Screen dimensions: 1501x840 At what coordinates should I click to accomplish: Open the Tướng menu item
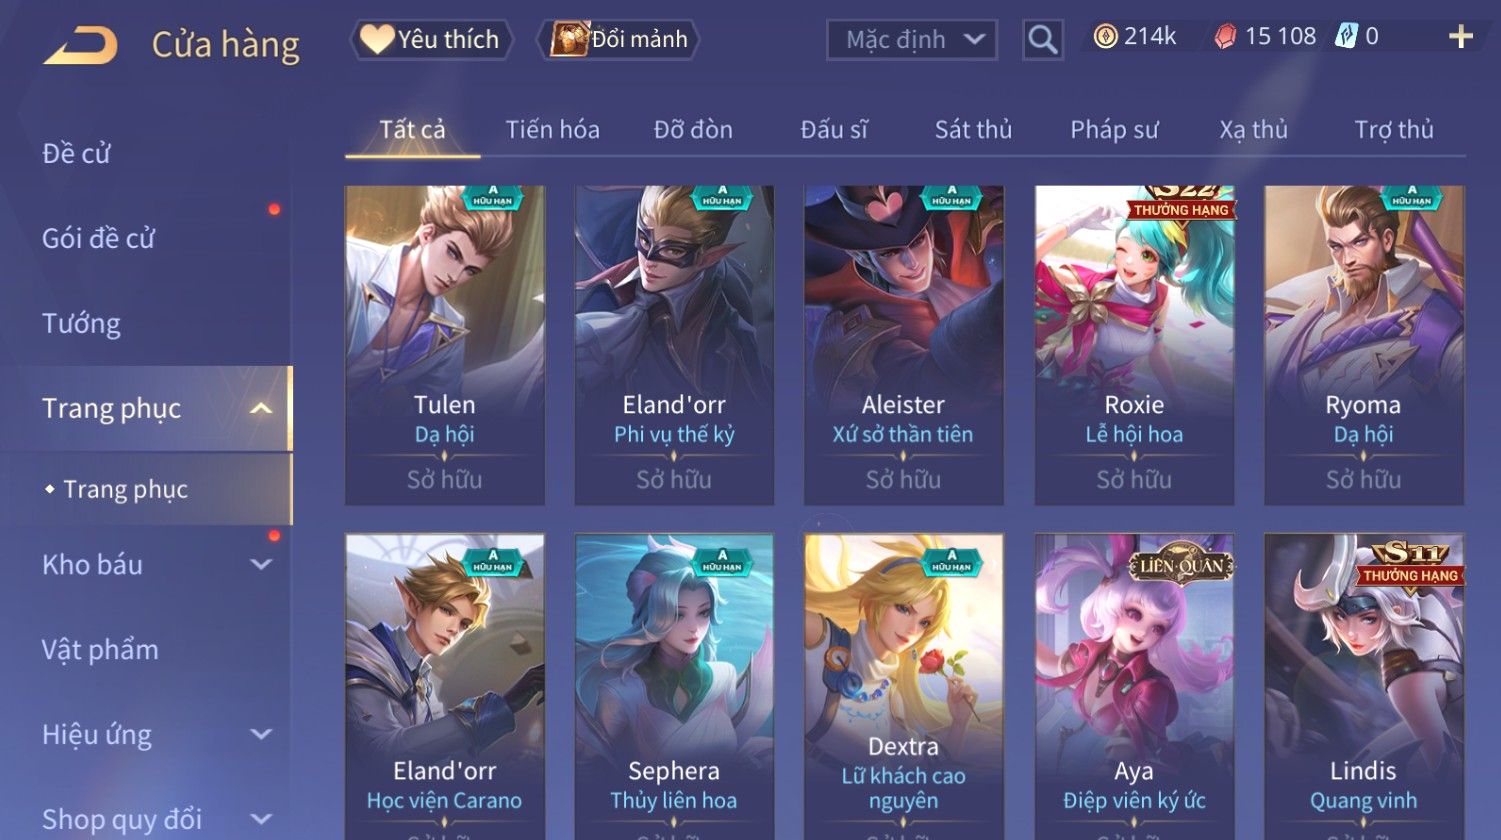click(81, 324)
